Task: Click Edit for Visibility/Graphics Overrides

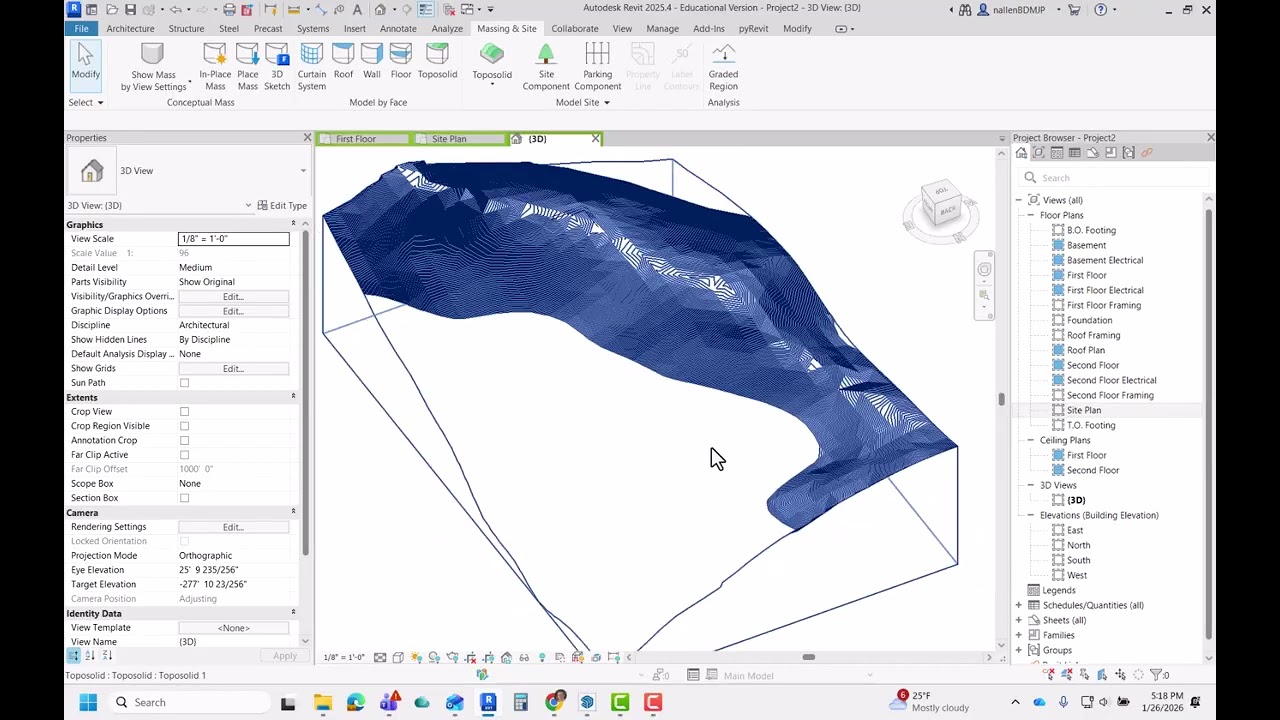Action: 233,297
